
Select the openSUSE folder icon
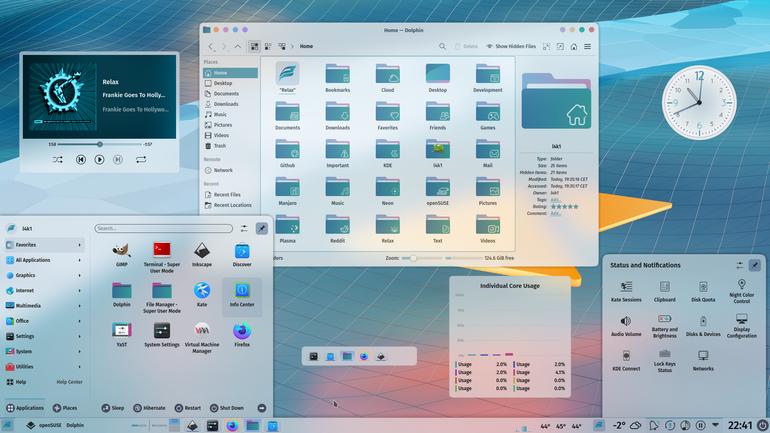(x=438, y=188)
